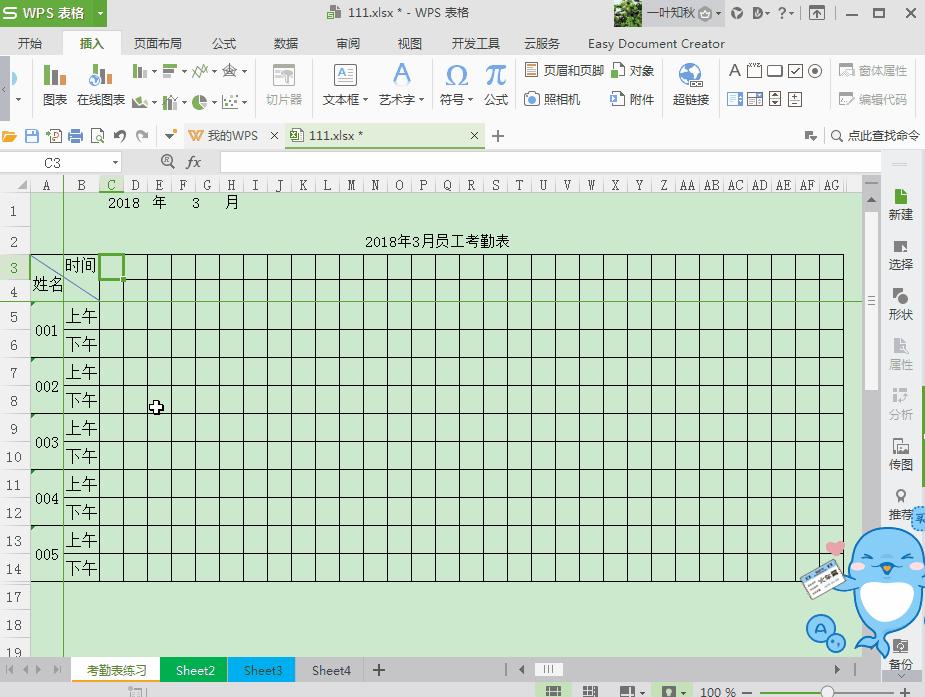The height and width of the screenshot is (697, 925).
Task: Click the fx insert function icon
Action: [194, 162]
